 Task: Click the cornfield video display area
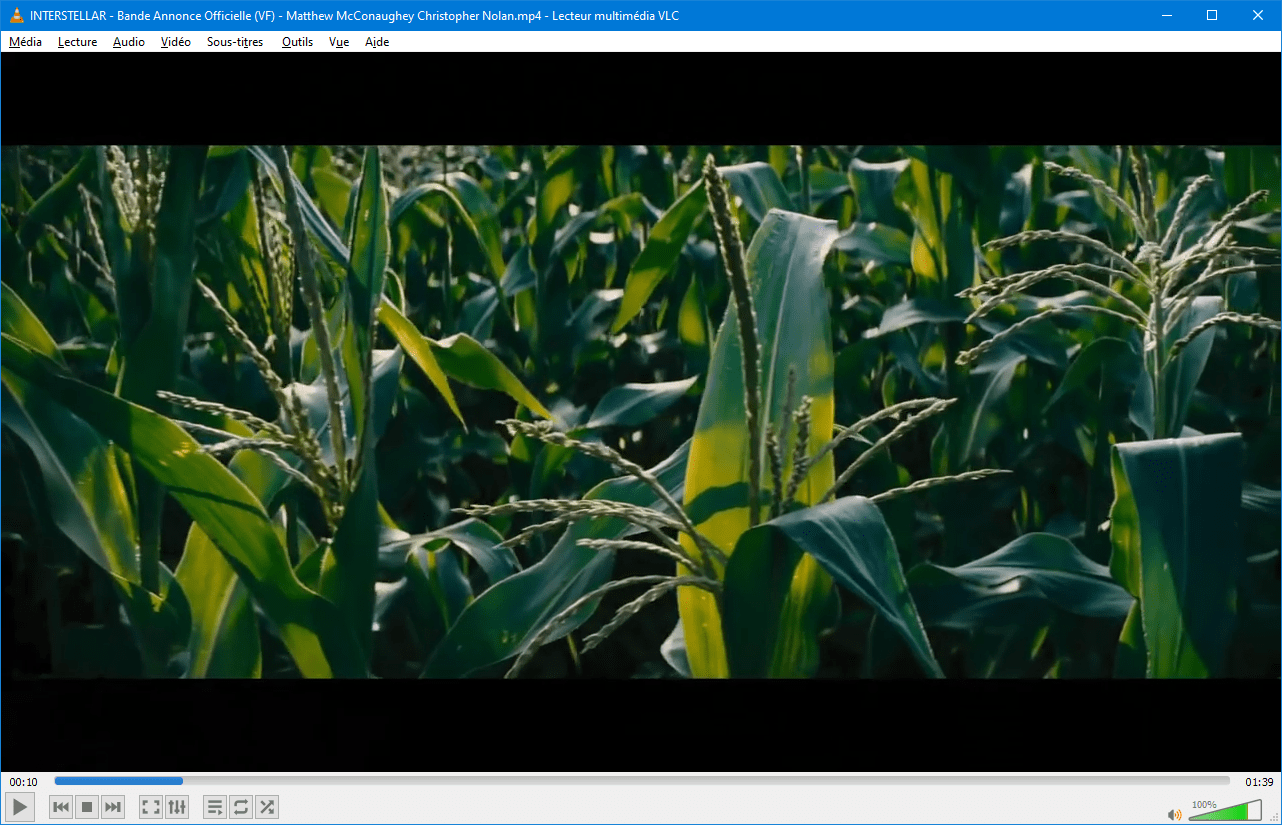pyautogui.click(x=641, y=412)
